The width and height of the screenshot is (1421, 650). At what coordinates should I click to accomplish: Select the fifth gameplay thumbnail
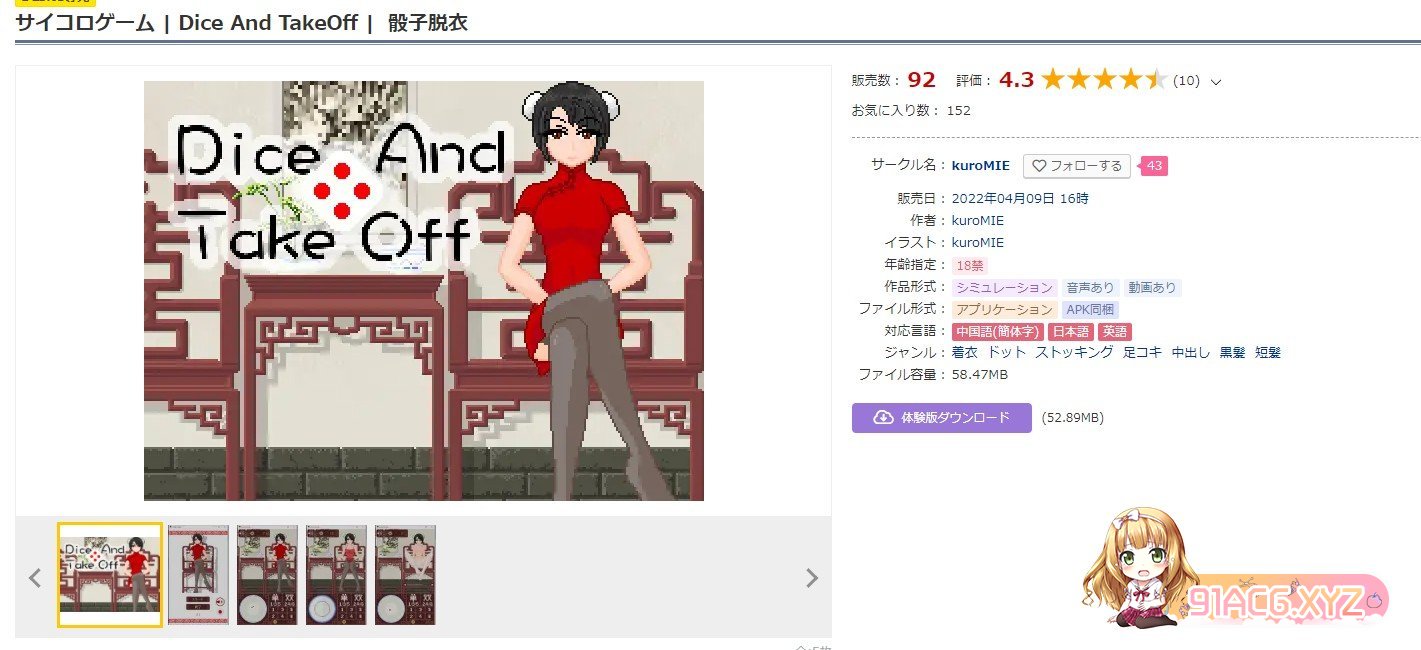(405, 575)
